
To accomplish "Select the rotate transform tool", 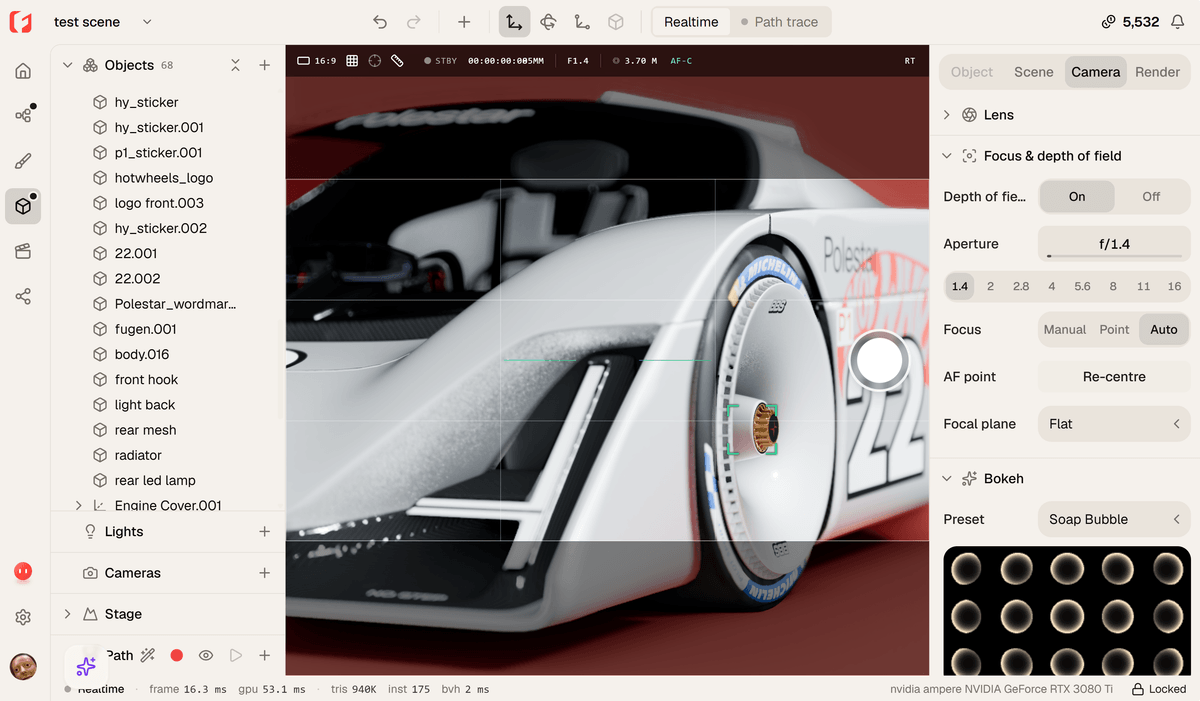I will 548,22.
